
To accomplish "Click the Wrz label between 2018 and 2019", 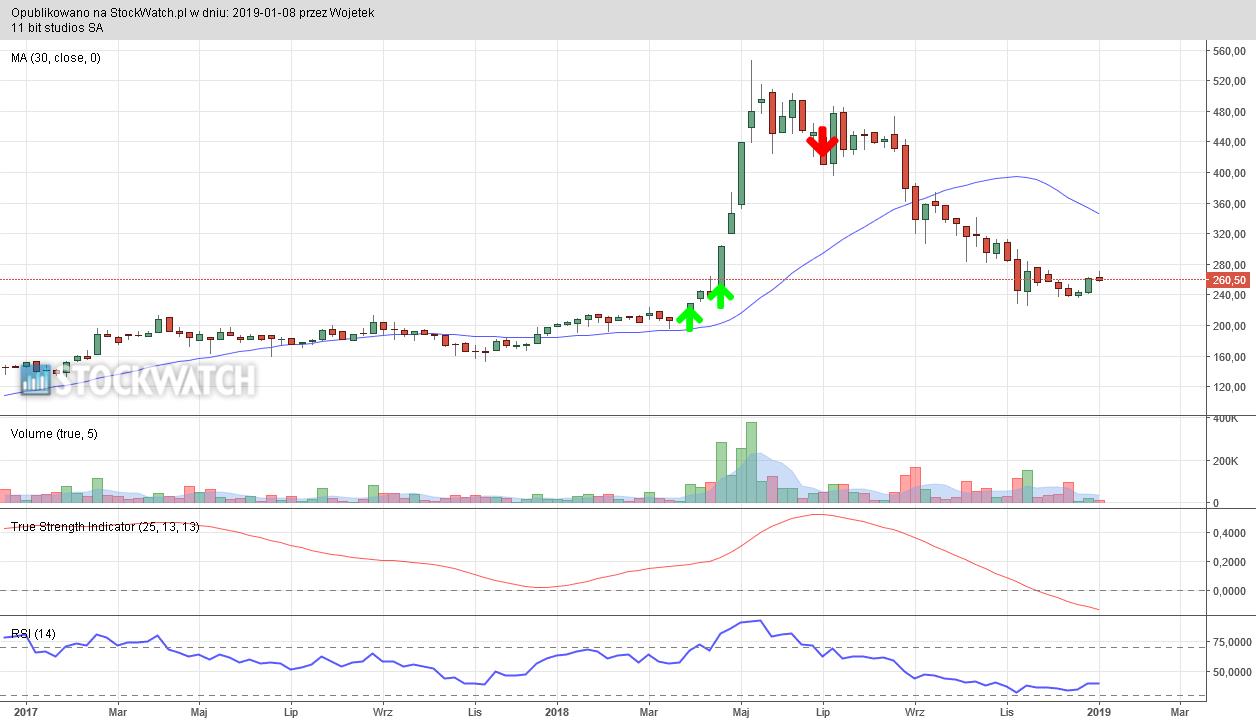I will [x=915, y=712].
